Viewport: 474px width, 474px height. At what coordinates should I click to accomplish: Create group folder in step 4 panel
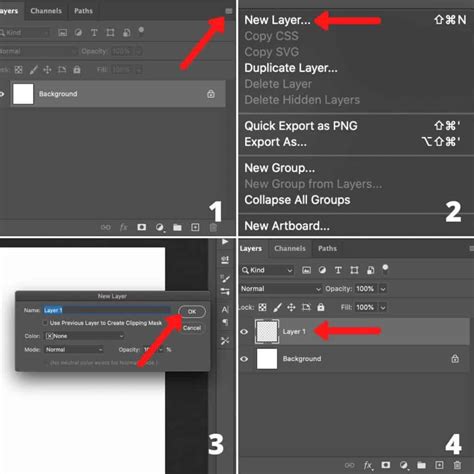pos(421,465)
